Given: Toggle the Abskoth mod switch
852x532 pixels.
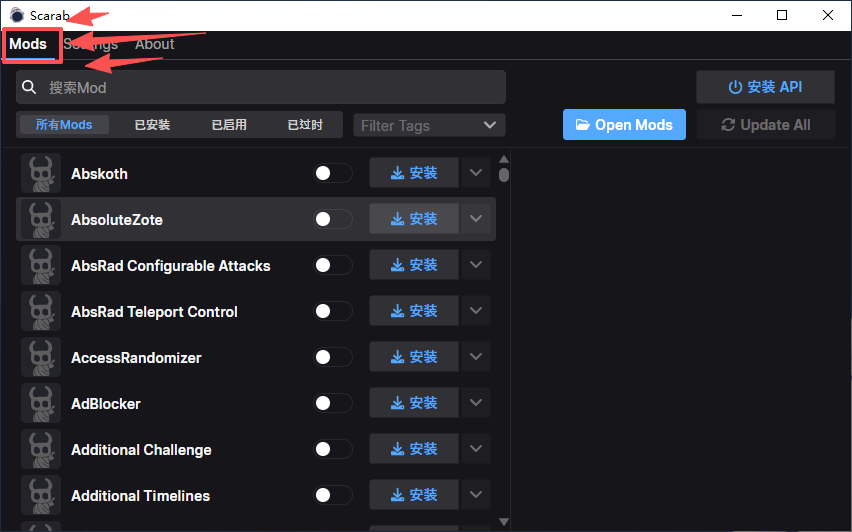Looking at the screenshot, I should (333, 173).
